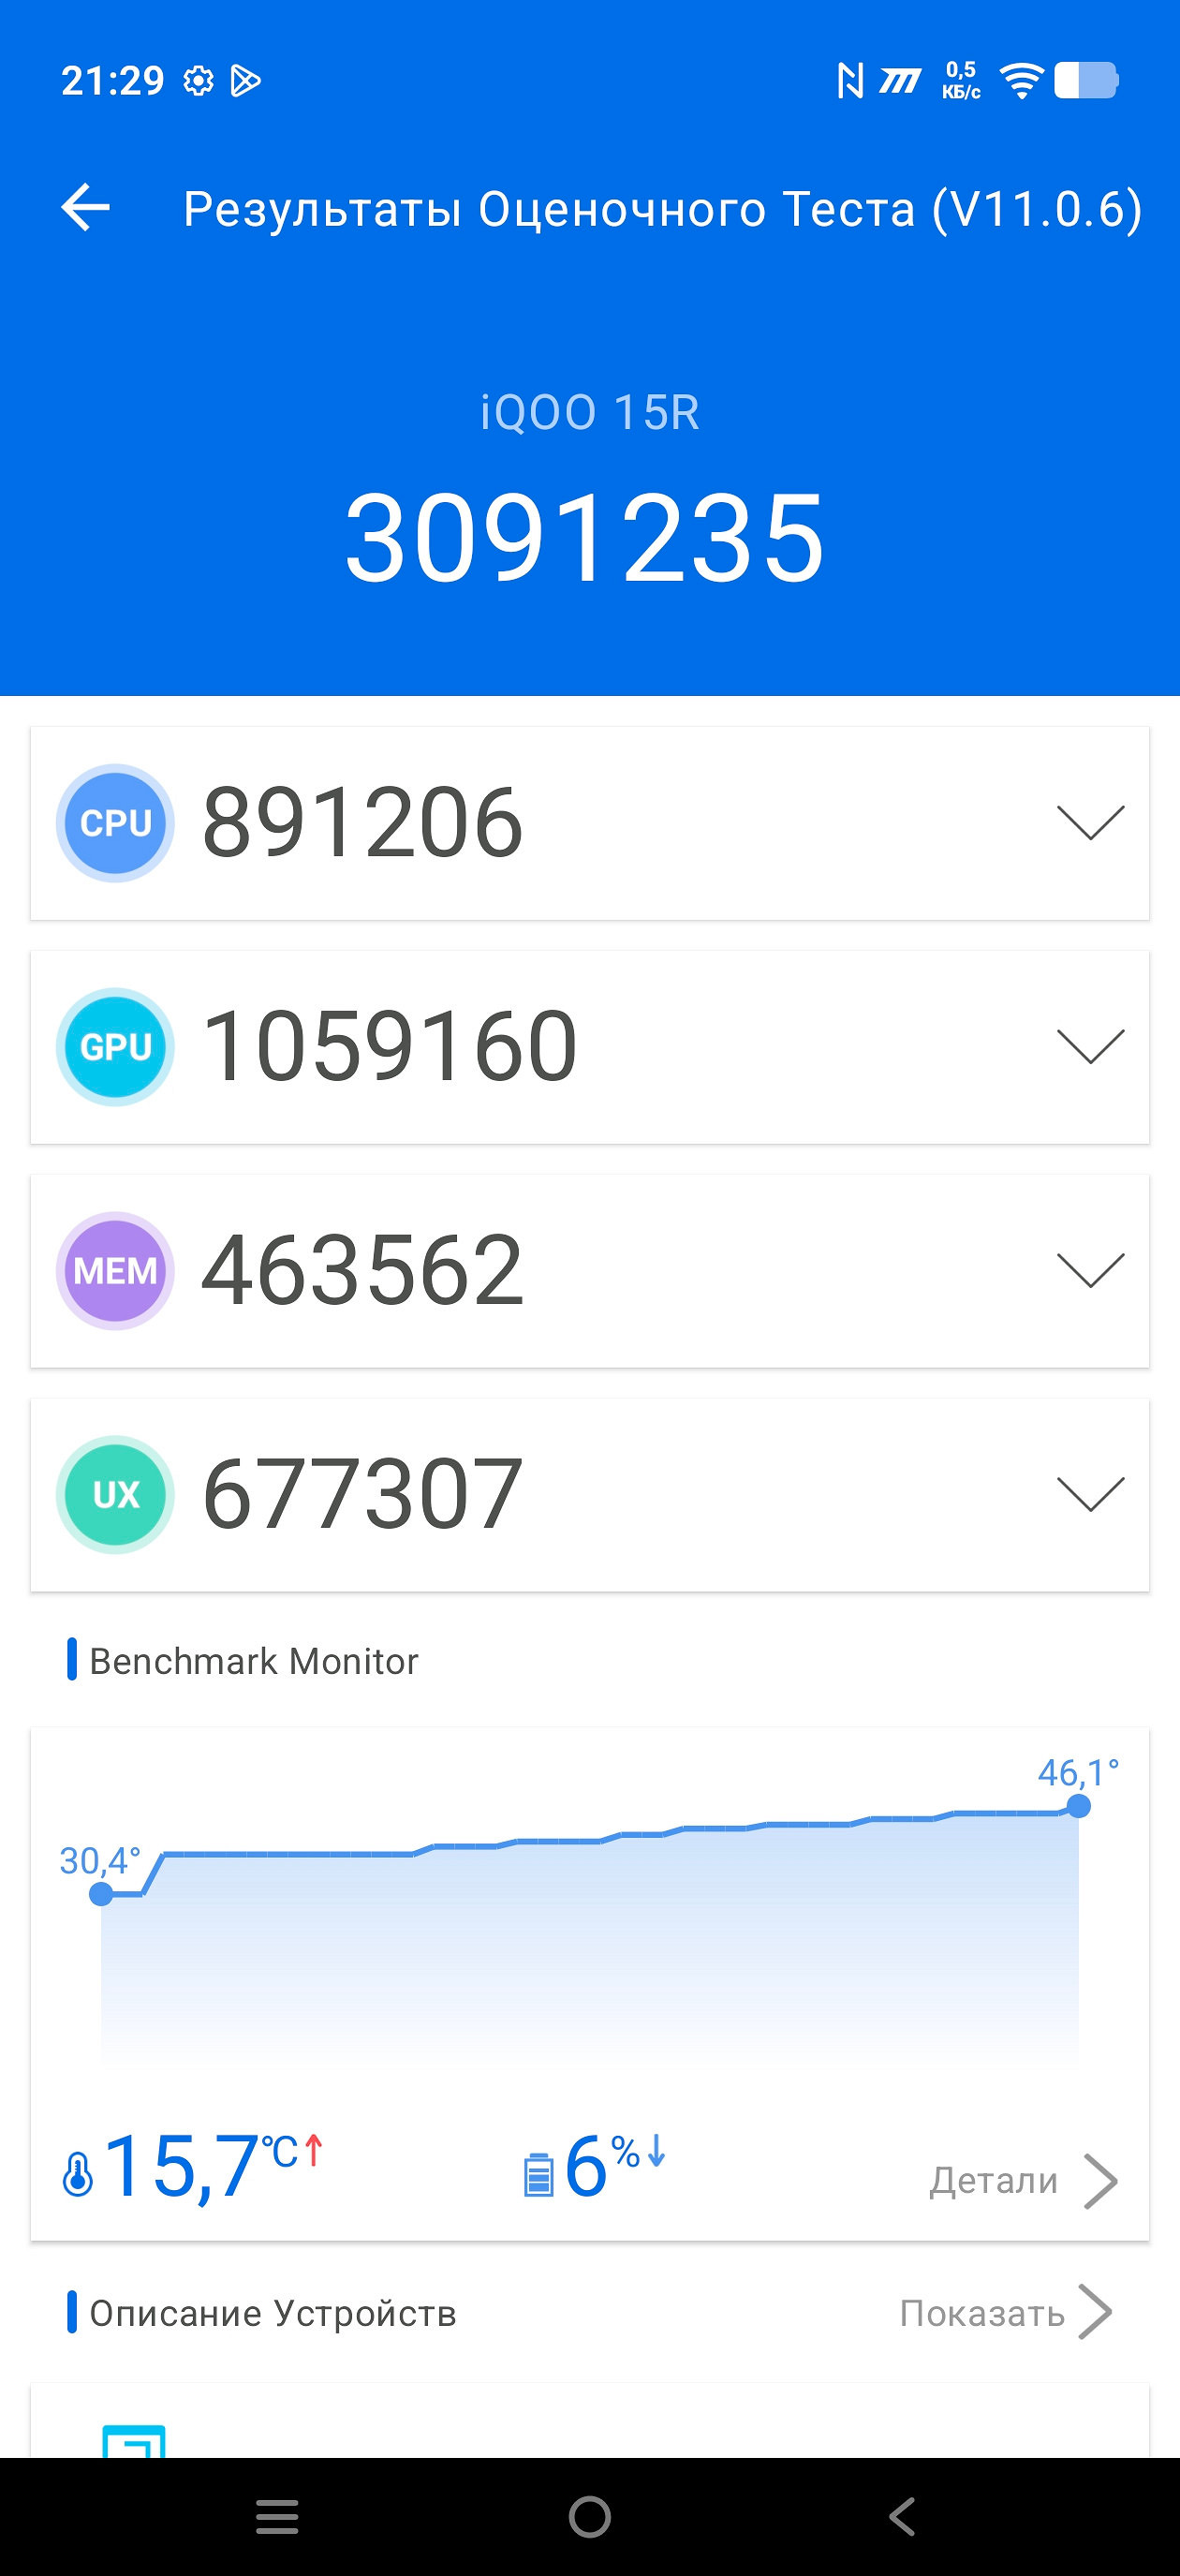Viewport: 1180px width, 2576px height.
Task: Tap the green UX score icon
Action: tap(115, 1495)
